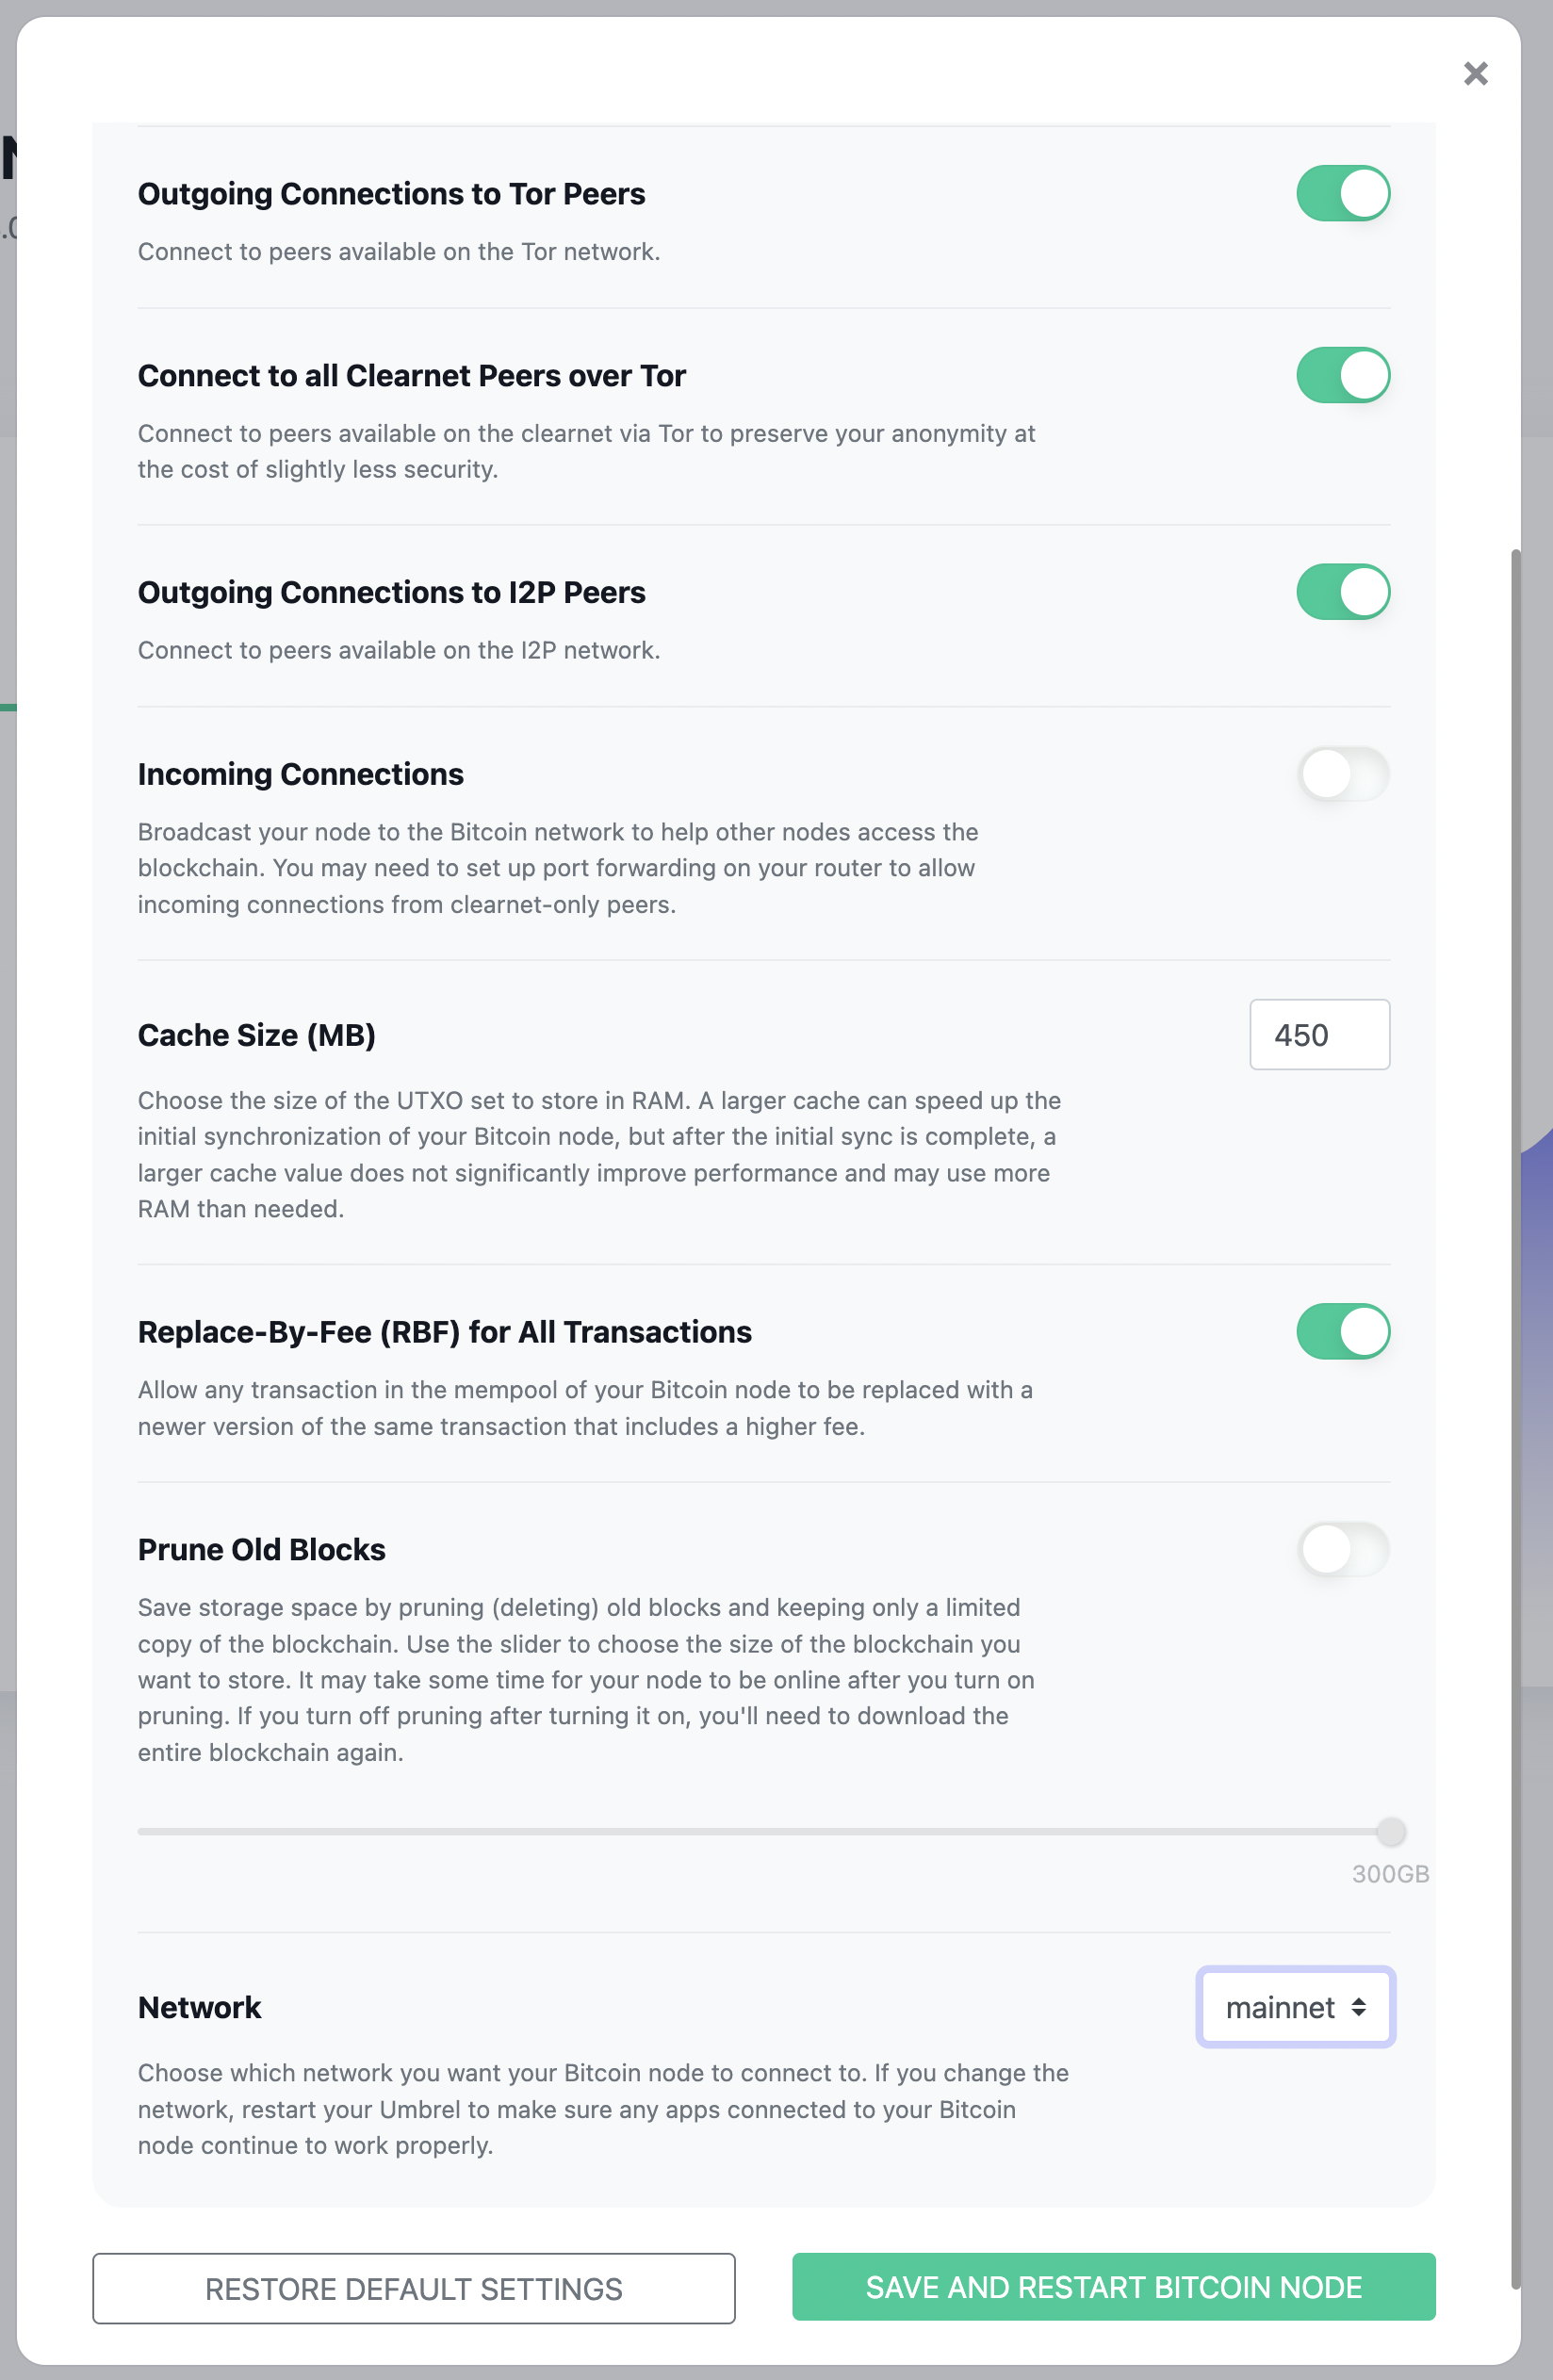
Task: Toggle Connect to all Clearnet Peers over Tor
Action: click(1343, 375)
